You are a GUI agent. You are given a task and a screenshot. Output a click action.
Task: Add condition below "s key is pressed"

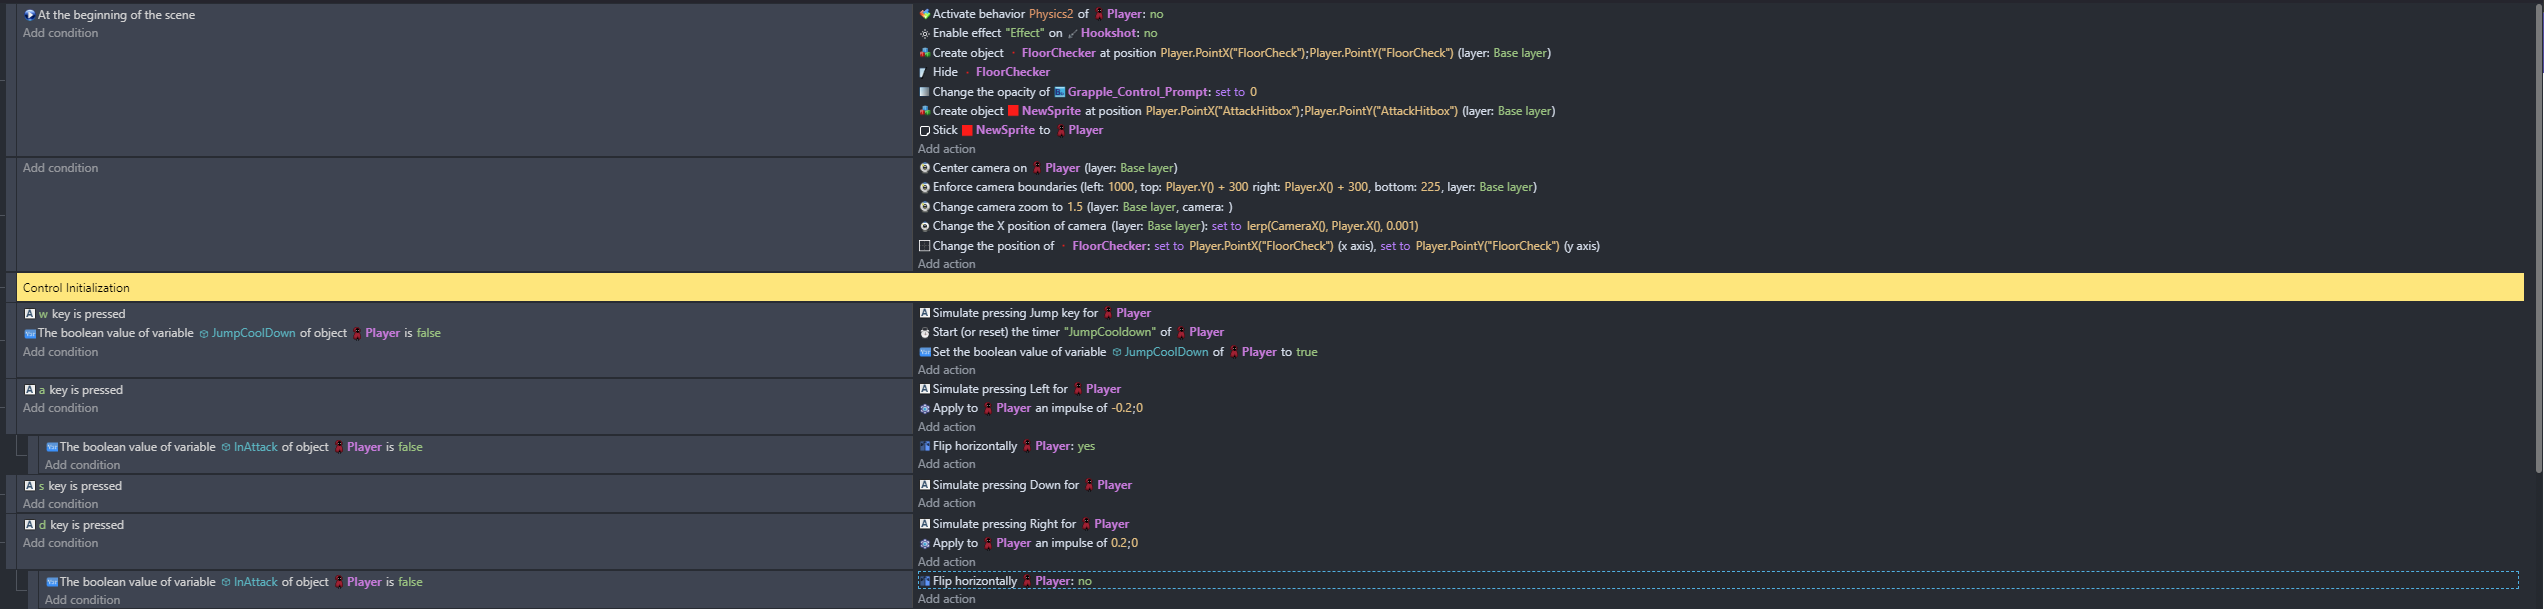[61, 504]
